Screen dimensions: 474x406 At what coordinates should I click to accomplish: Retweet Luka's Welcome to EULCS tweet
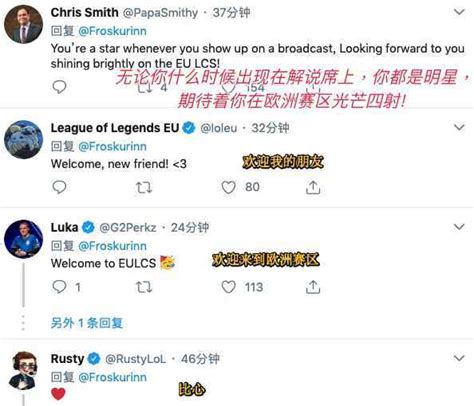[144, 287]
